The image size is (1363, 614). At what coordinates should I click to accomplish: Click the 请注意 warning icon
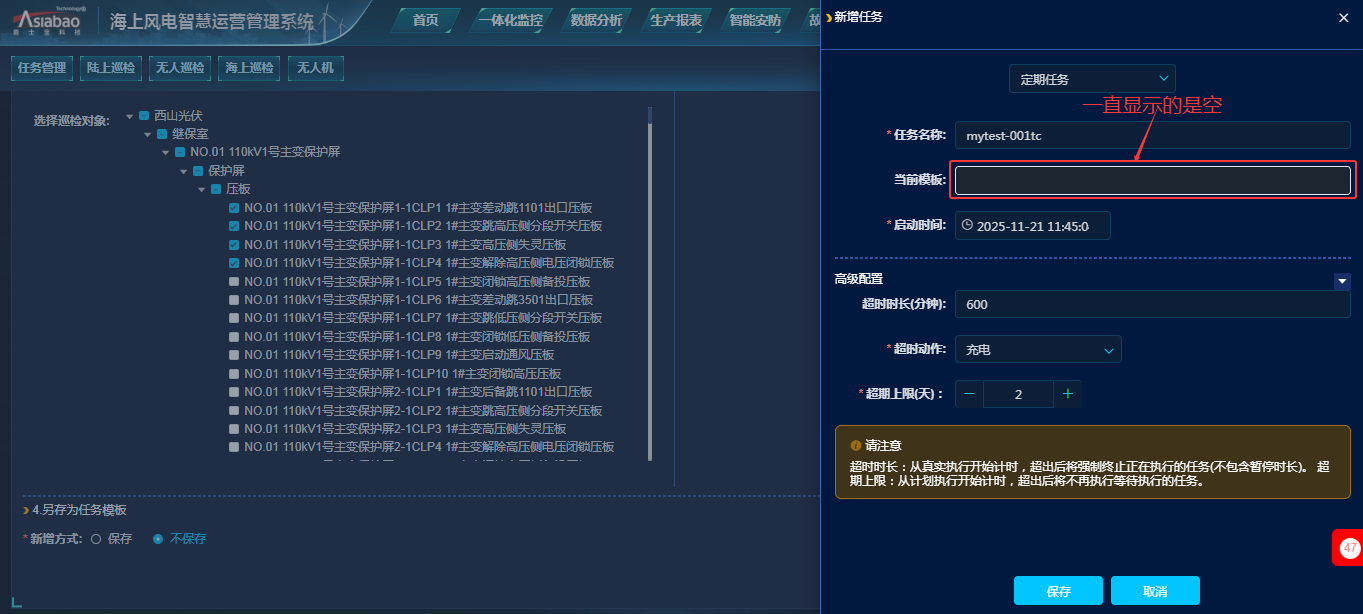point(855,445)
